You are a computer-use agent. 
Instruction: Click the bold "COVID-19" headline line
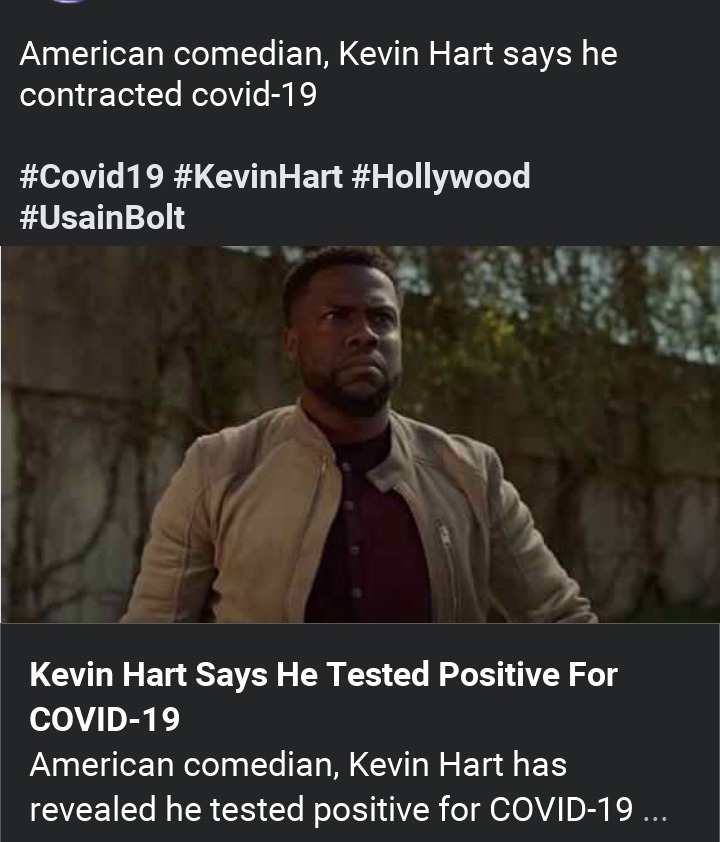pos(105,719)
